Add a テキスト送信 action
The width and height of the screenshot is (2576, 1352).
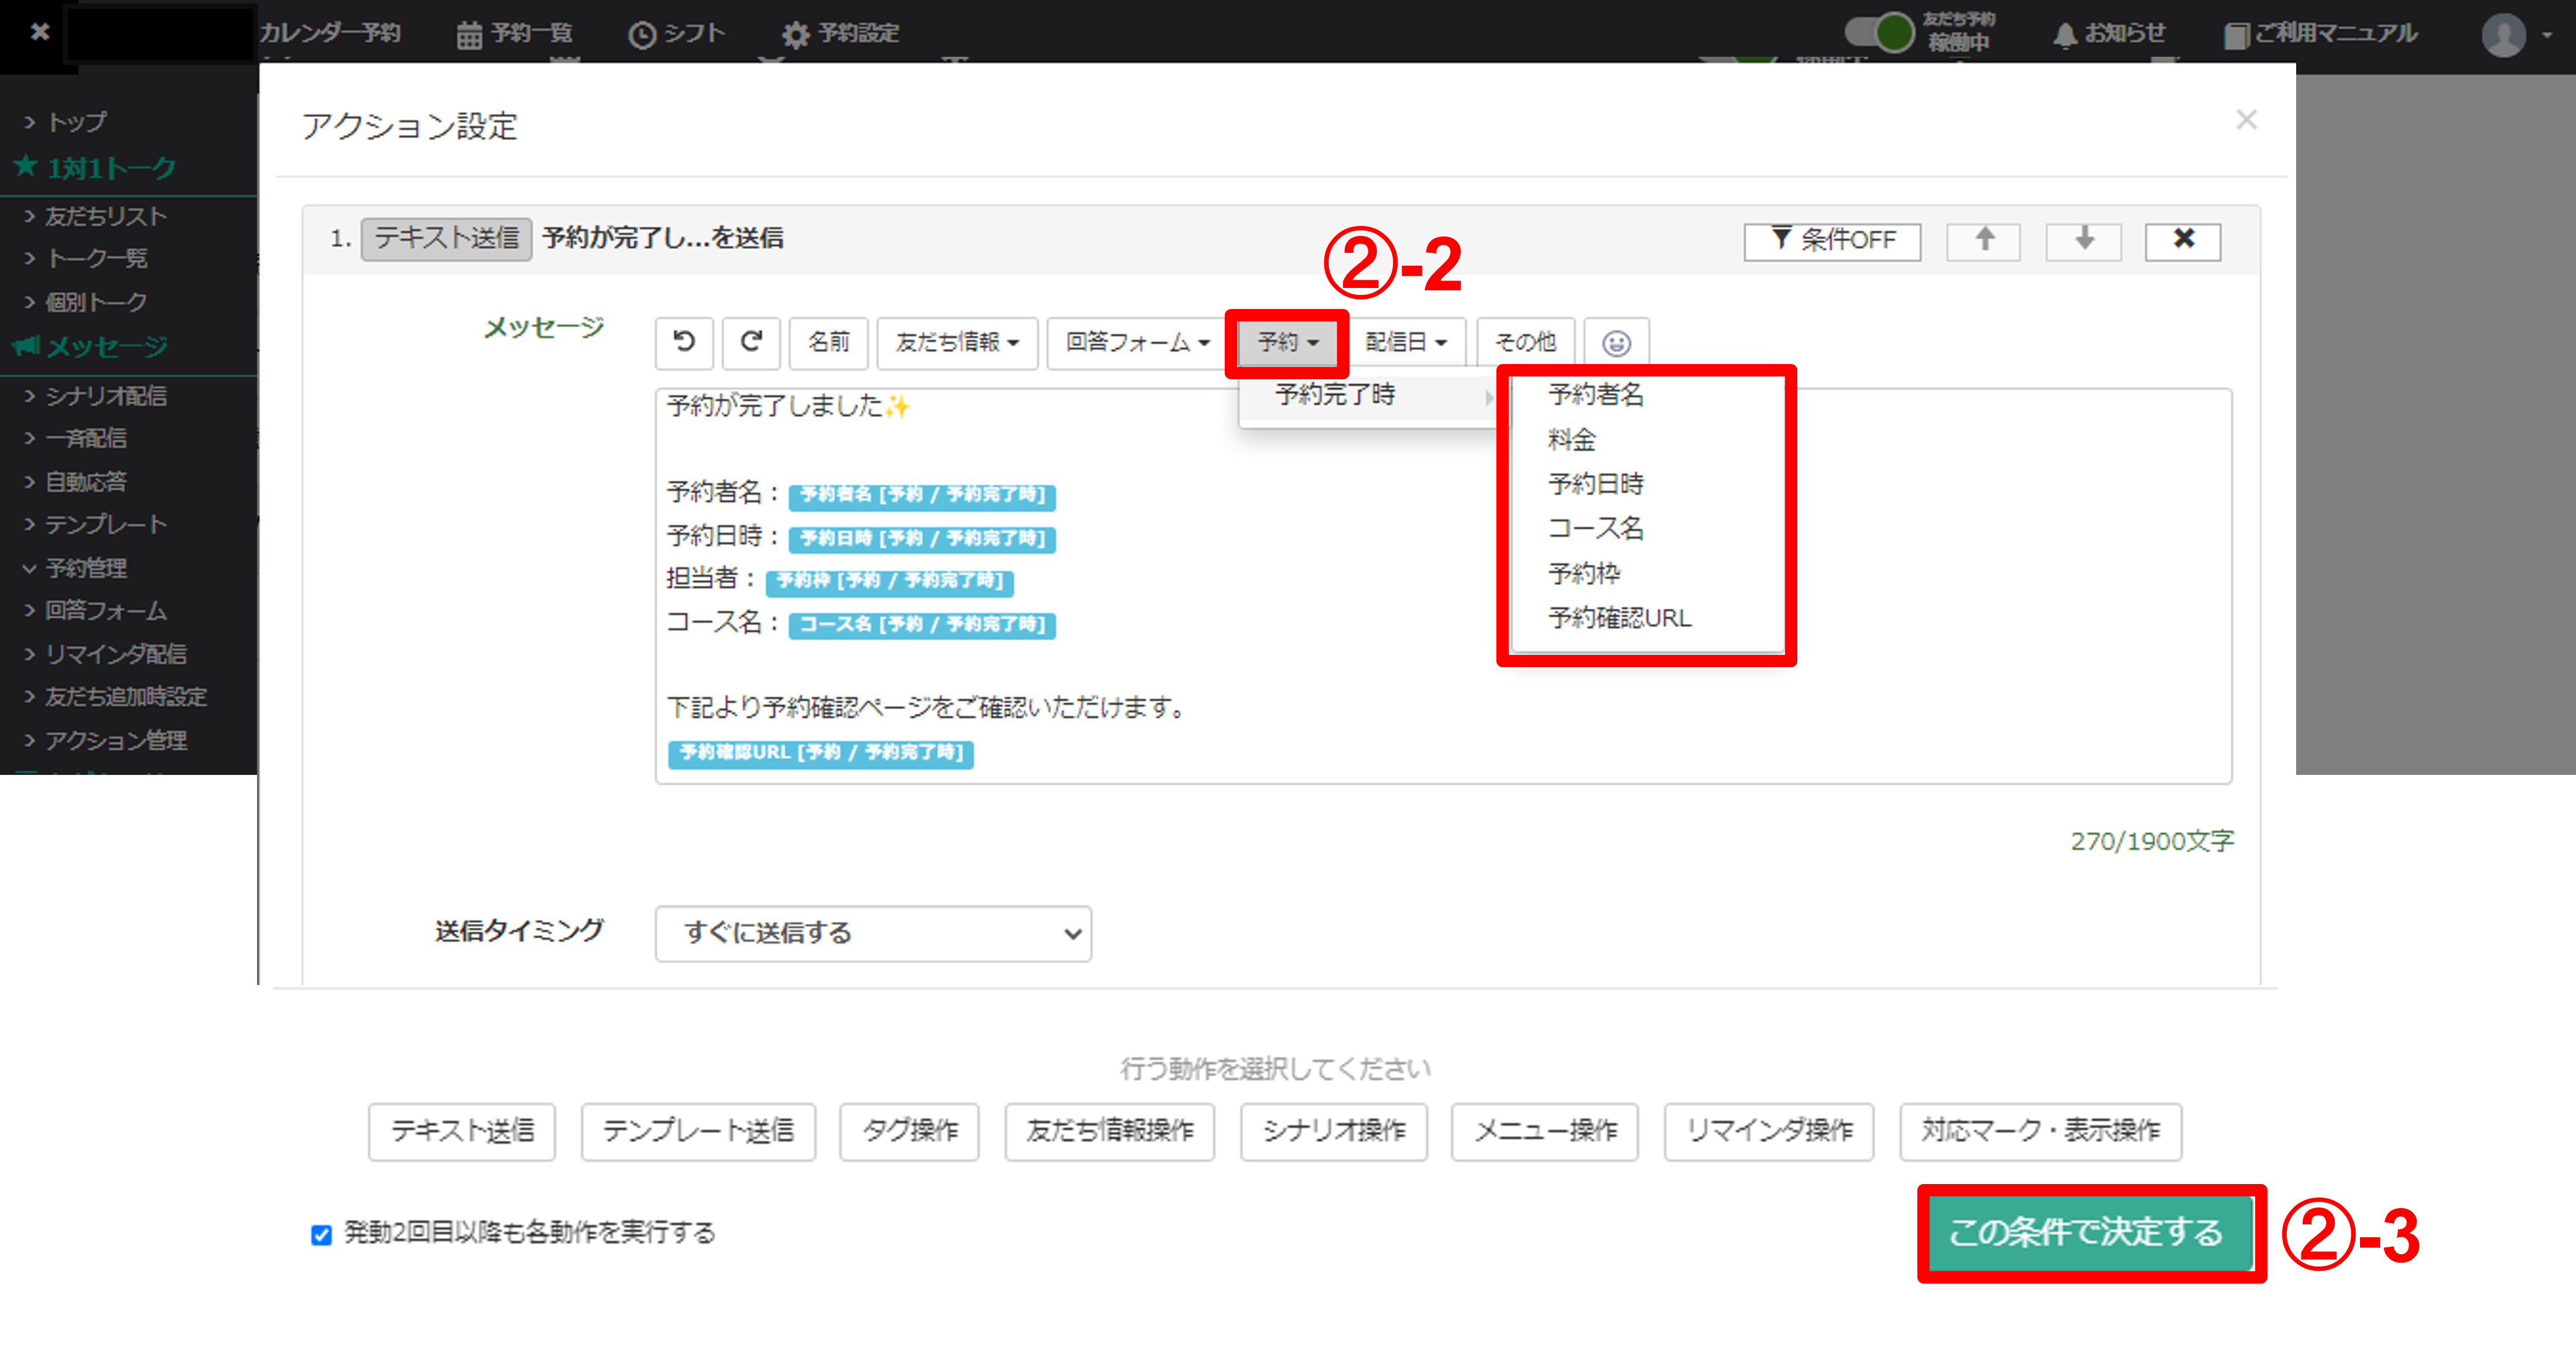click(x=462, y=1131)
